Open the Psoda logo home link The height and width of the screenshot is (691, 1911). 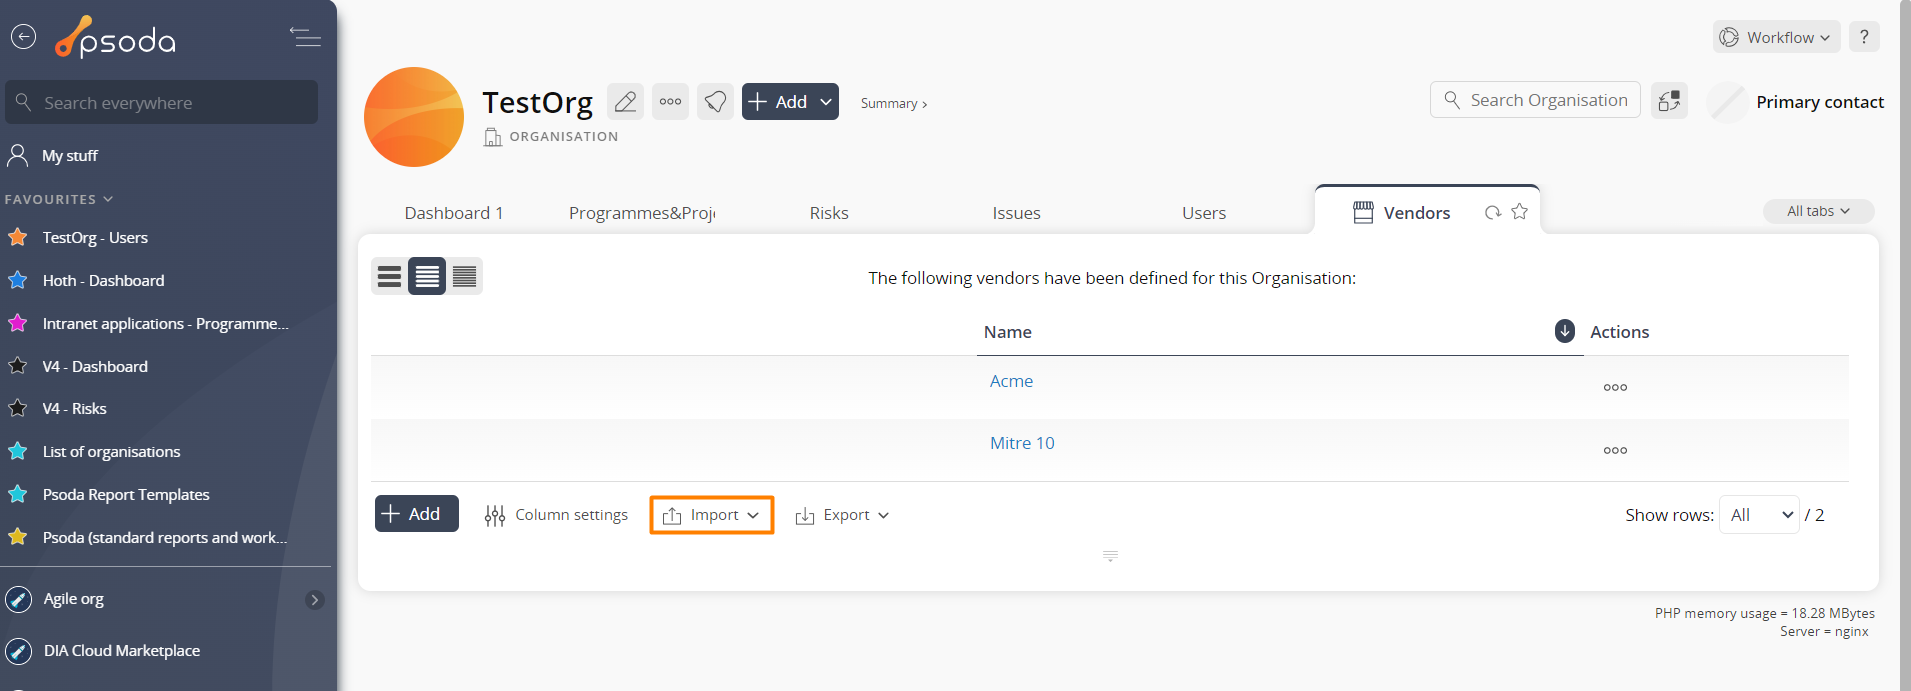pos(115,38)
